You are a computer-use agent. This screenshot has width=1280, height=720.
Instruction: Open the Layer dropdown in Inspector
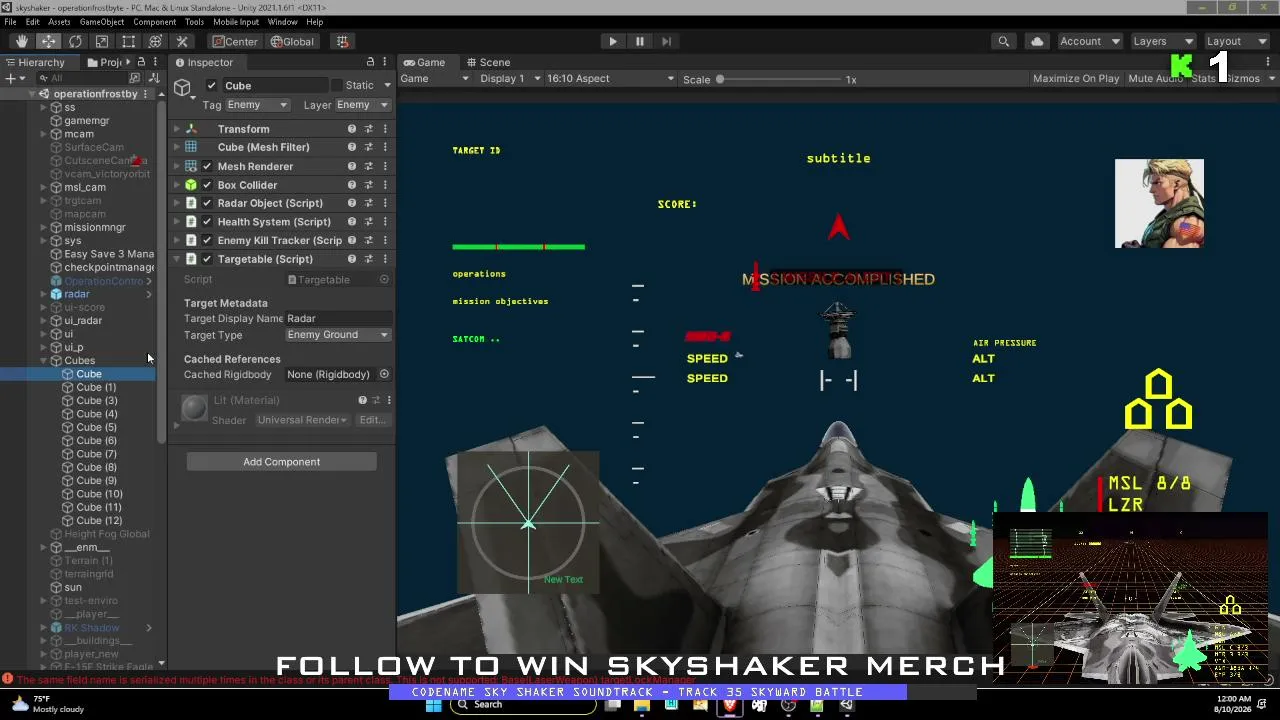pos(362,105)
